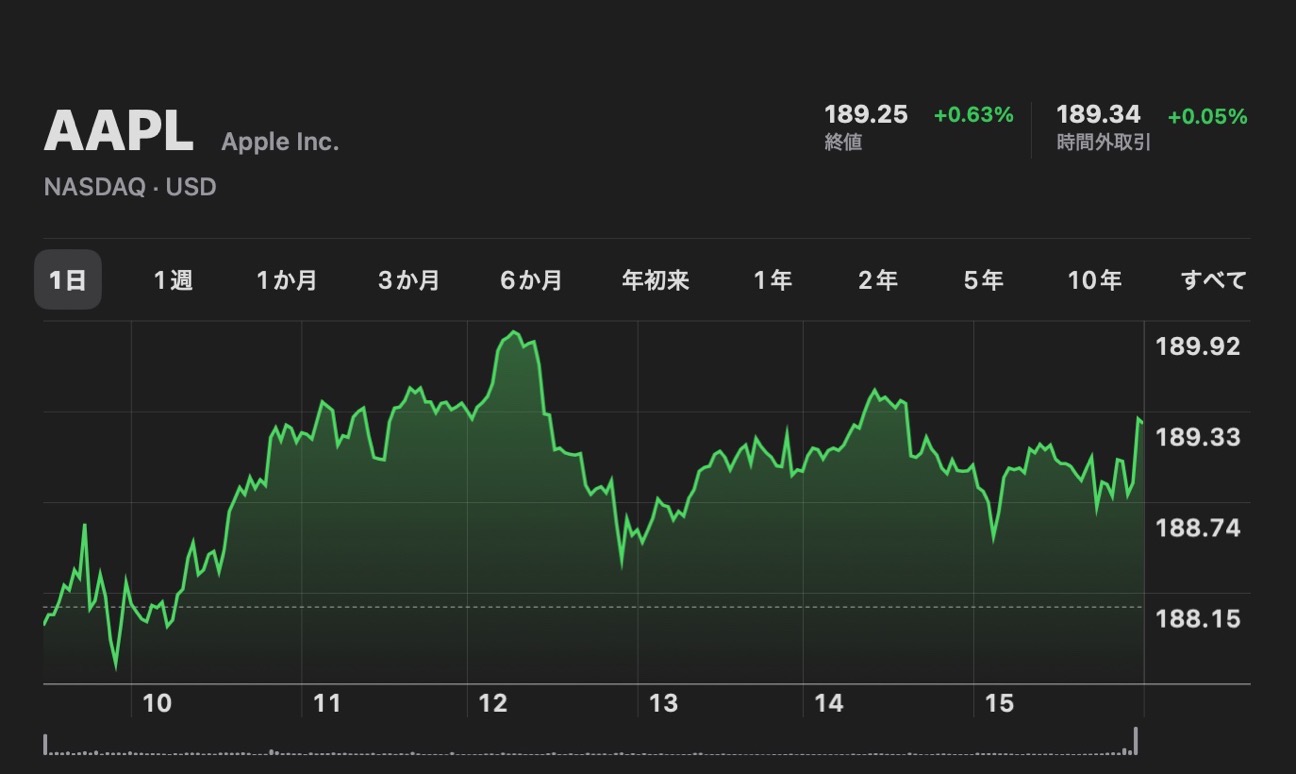
Task: Switch to the 1か月 range tab
Action: 287,280
